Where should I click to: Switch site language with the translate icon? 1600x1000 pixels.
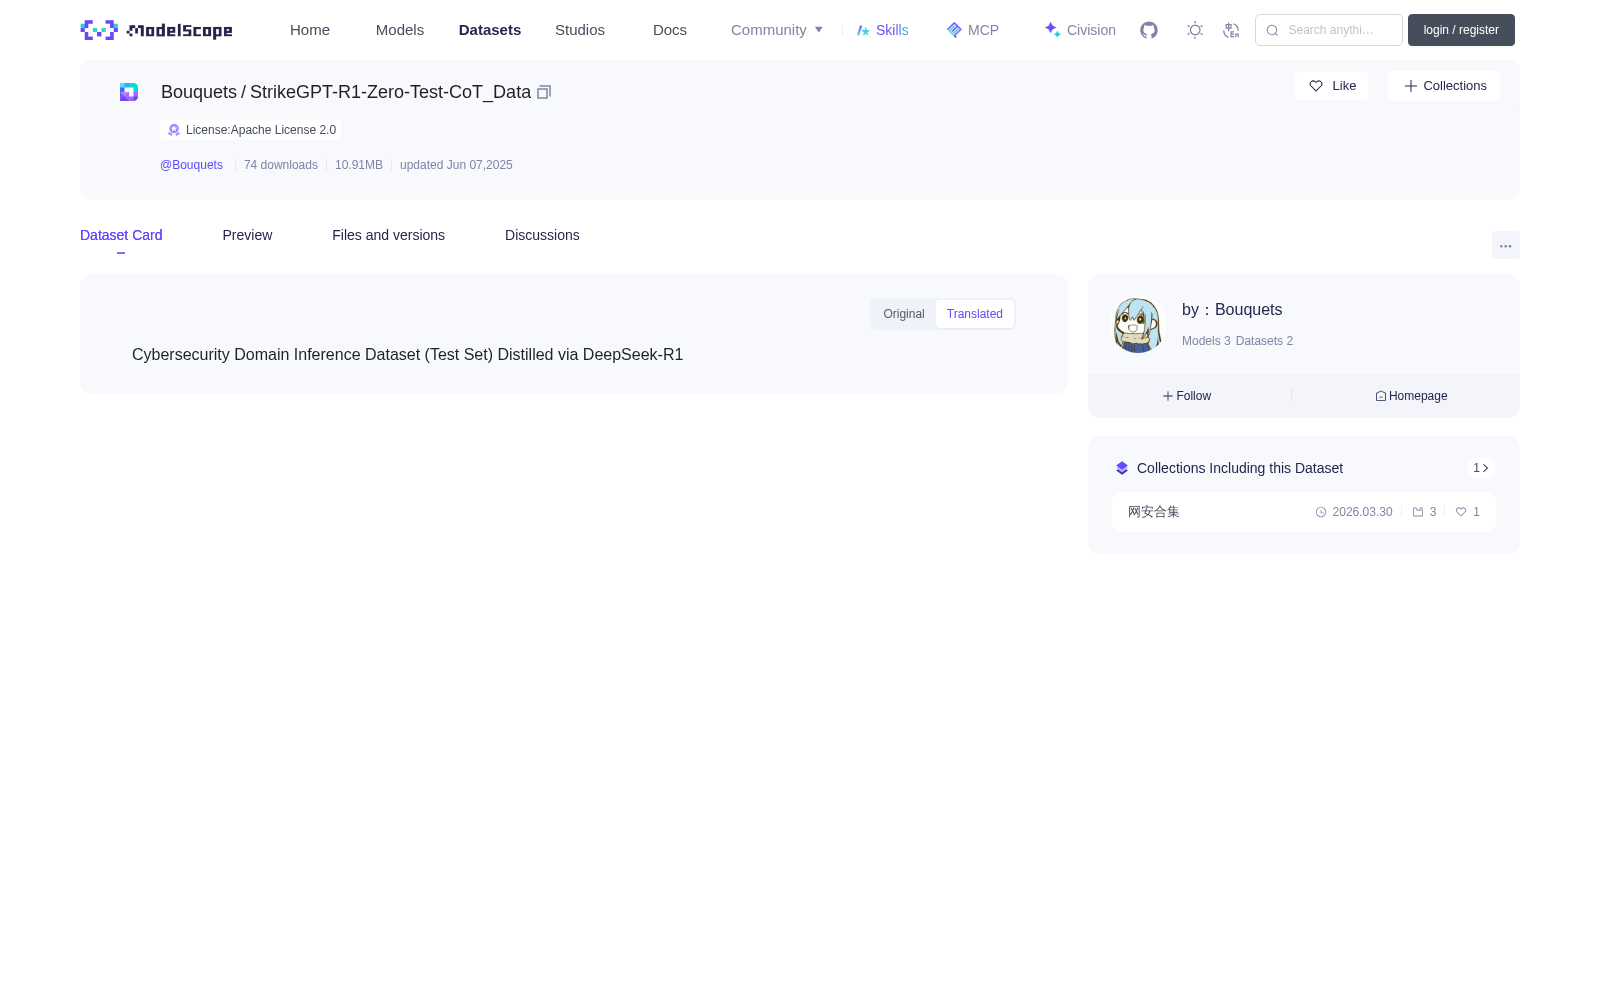(1231, 30)
